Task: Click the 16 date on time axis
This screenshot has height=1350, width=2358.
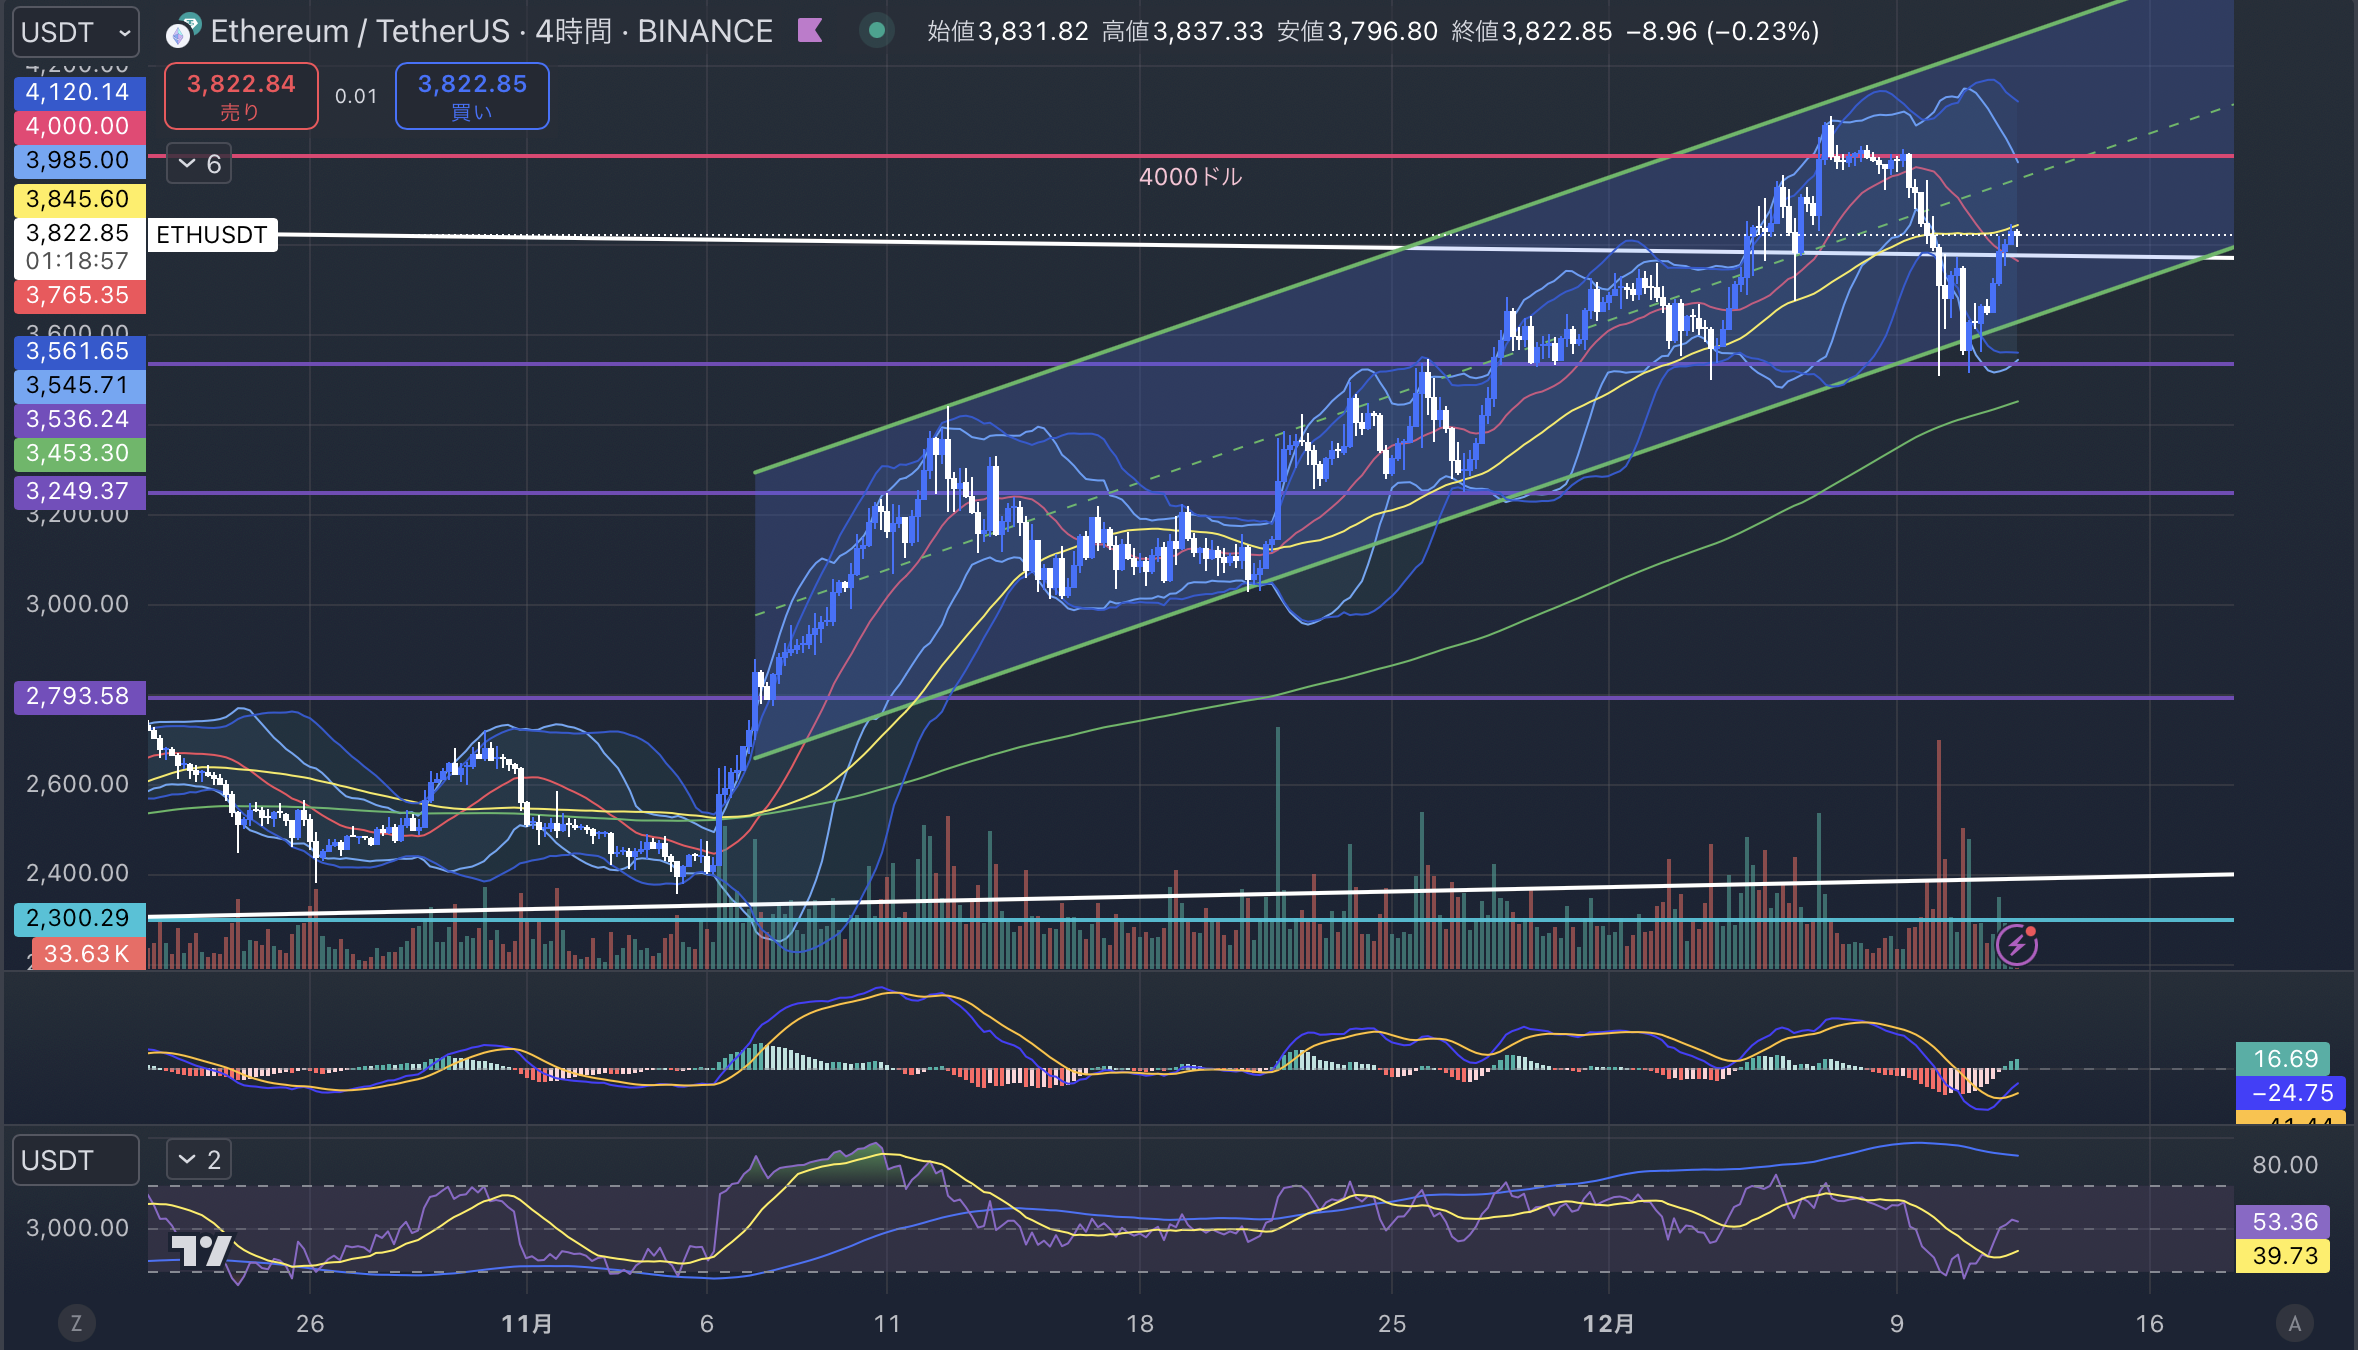Action: pyautogui.click(x=2150, y=1324)
